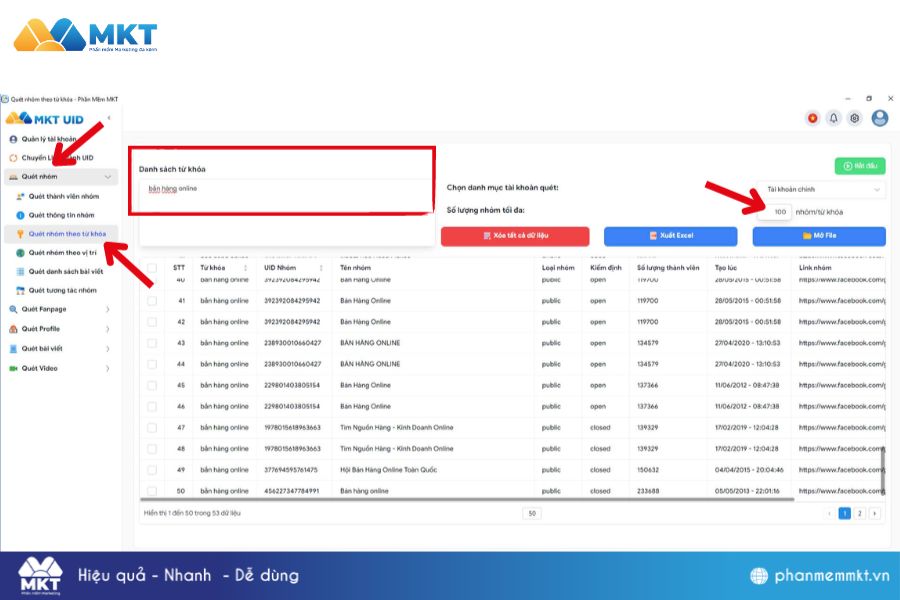900x600 pixels.
Task: Expand the Quét Profile section
Action: click(x=108, y=329)
